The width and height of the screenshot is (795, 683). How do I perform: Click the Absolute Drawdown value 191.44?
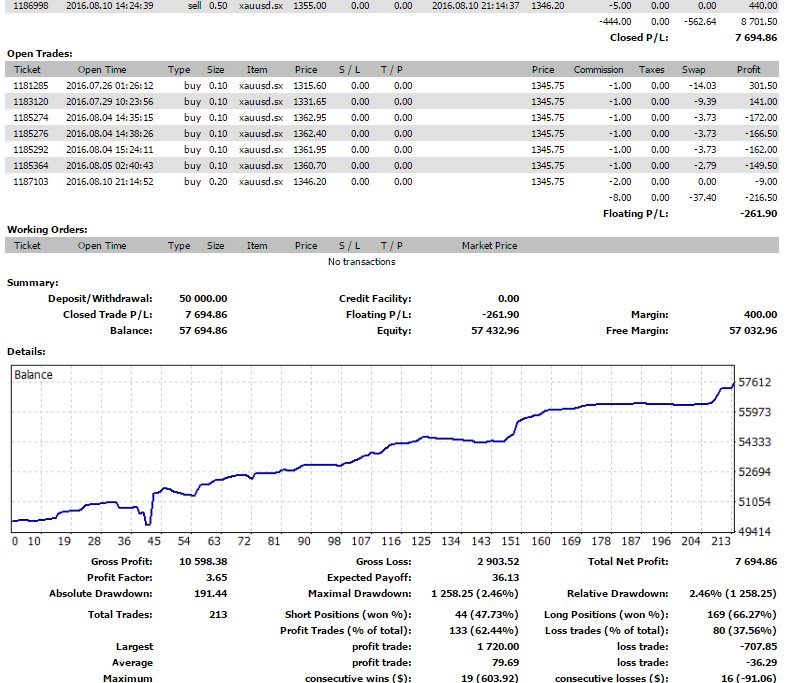click(210, 594)
